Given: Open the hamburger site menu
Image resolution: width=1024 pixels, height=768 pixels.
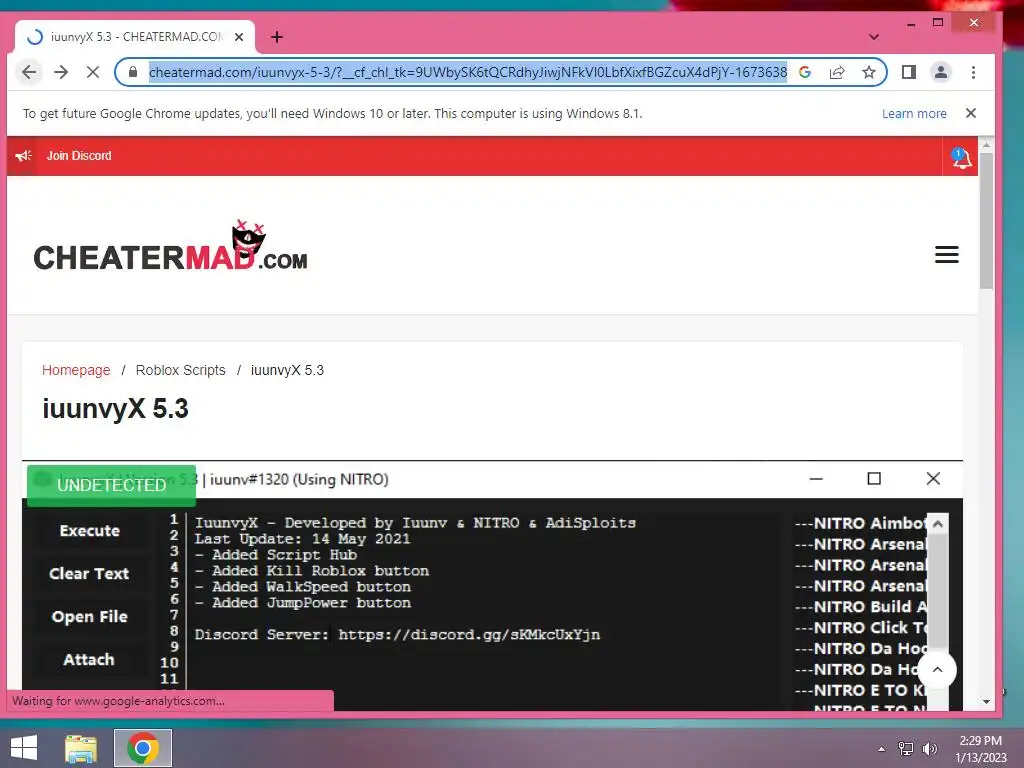Looking at the screenshot, I should 946,254.
